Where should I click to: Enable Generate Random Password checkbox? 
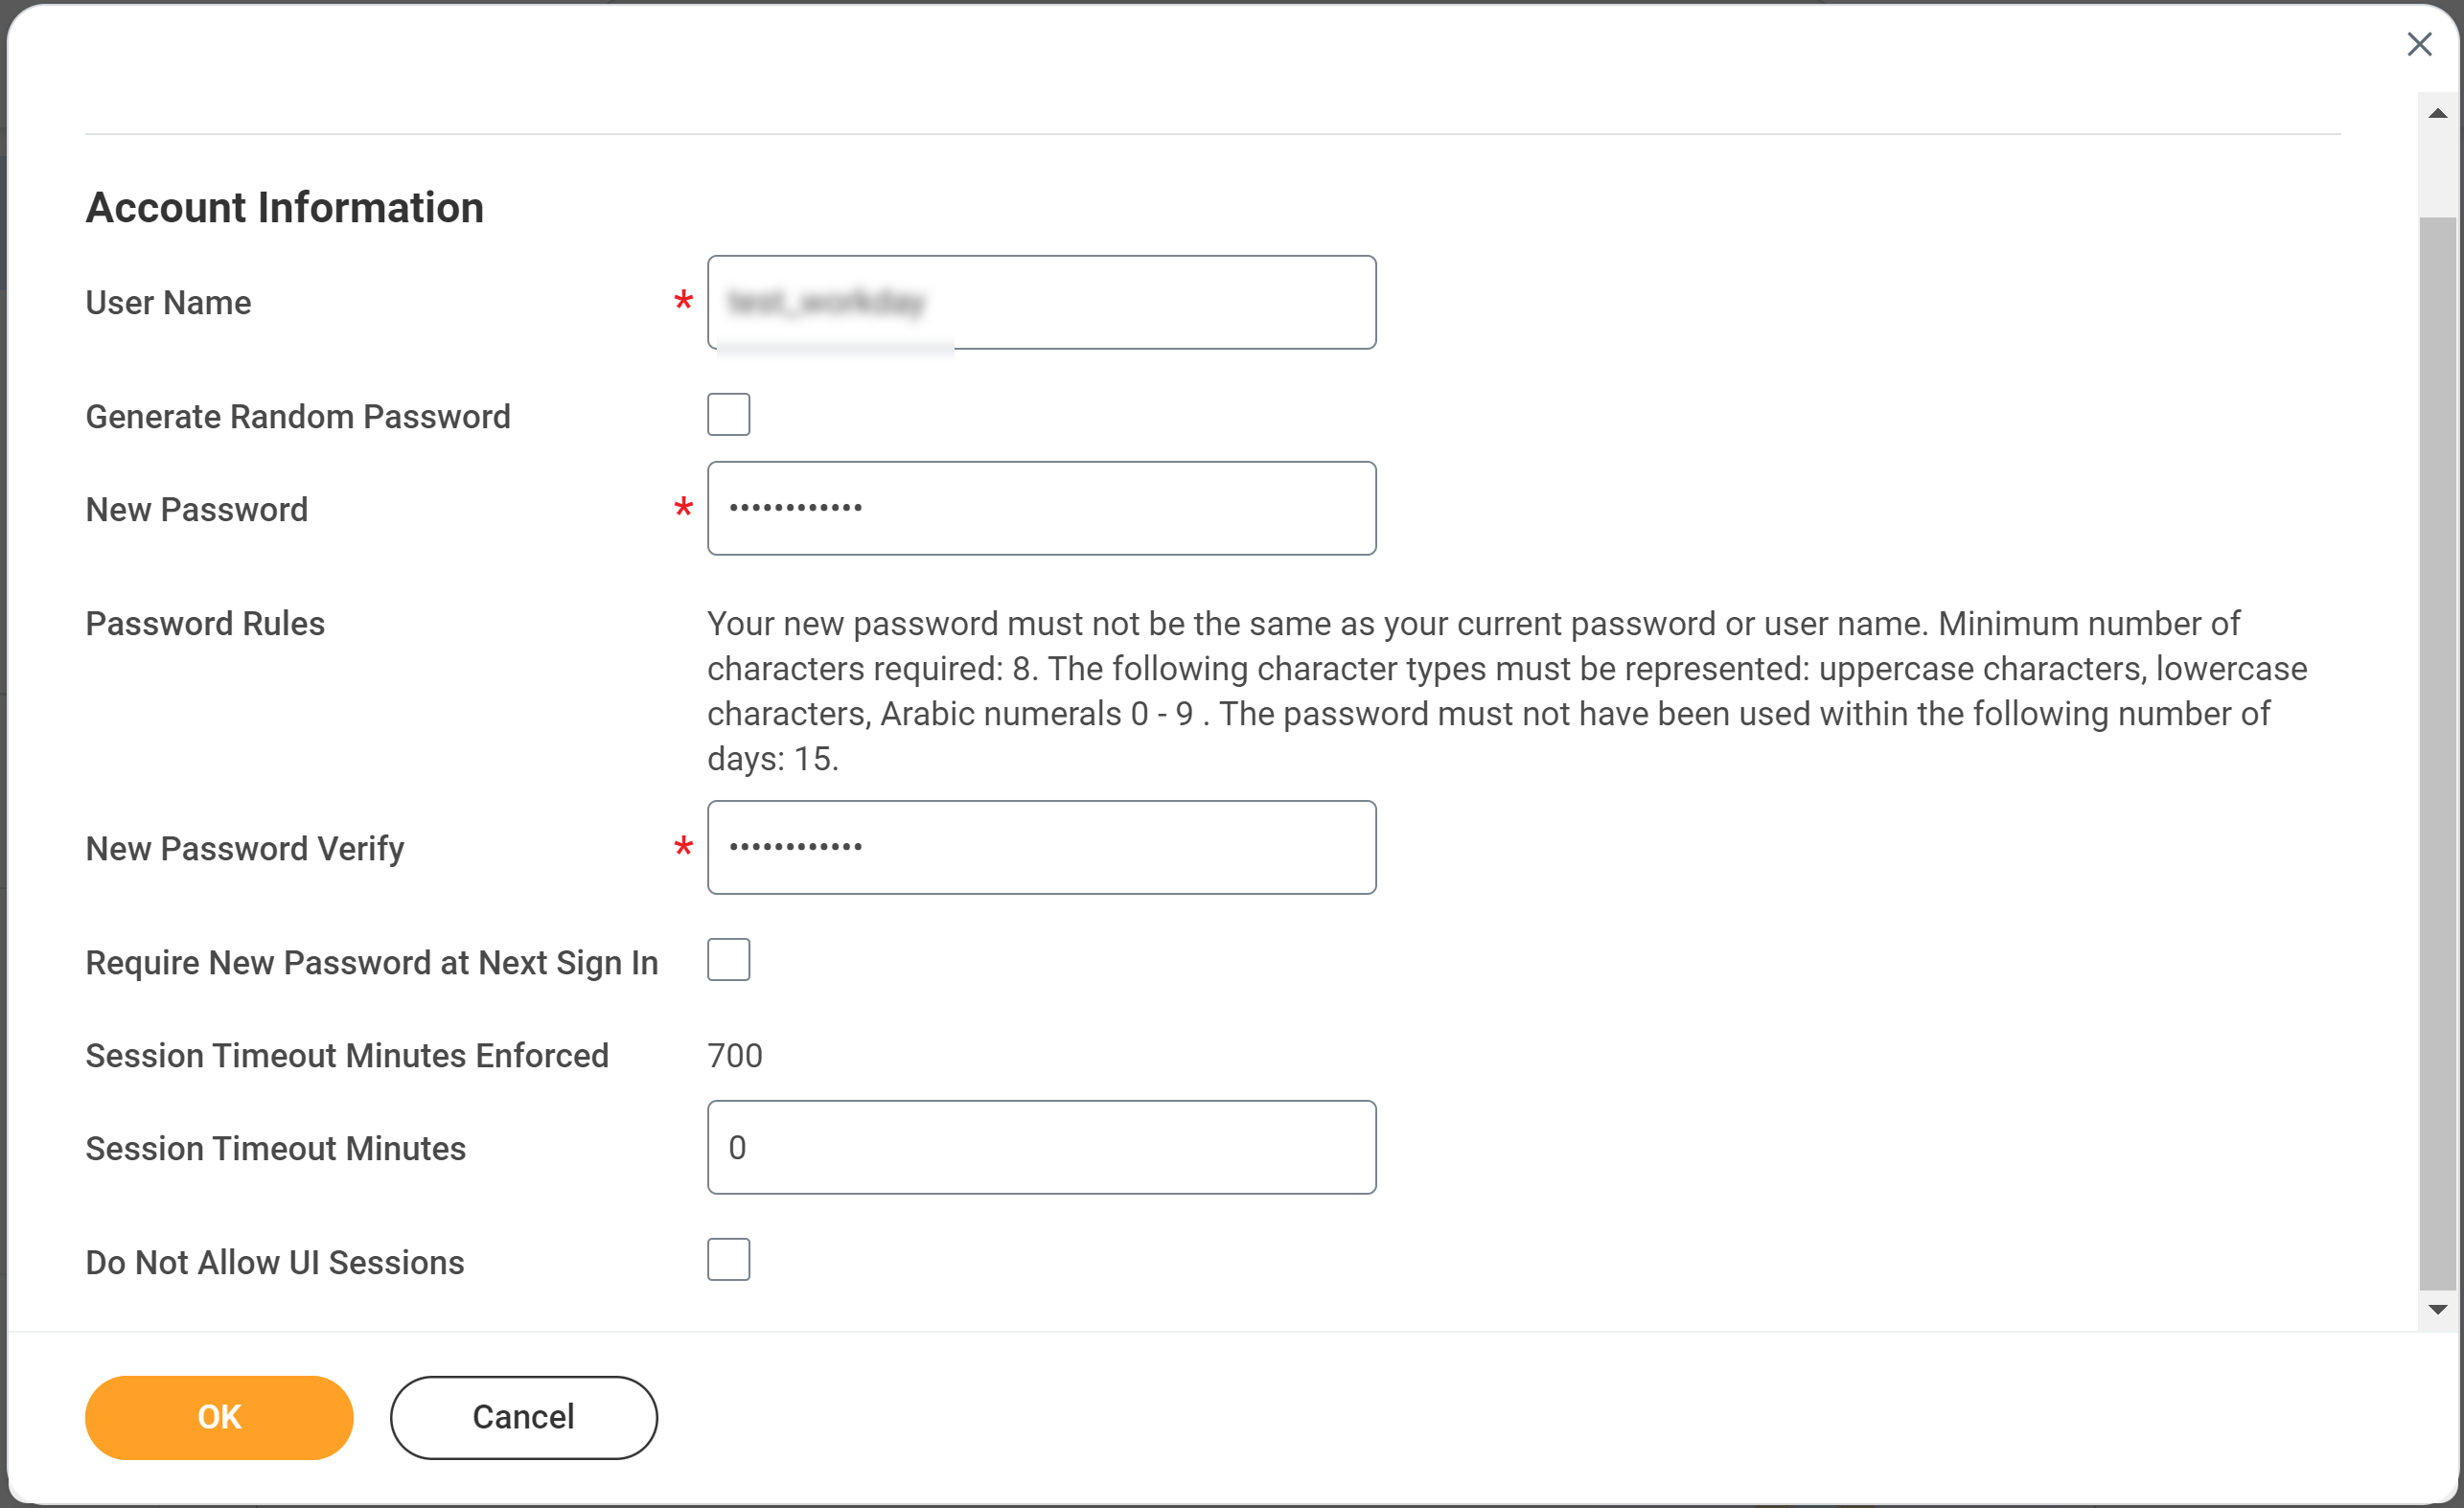coord(728,414)
